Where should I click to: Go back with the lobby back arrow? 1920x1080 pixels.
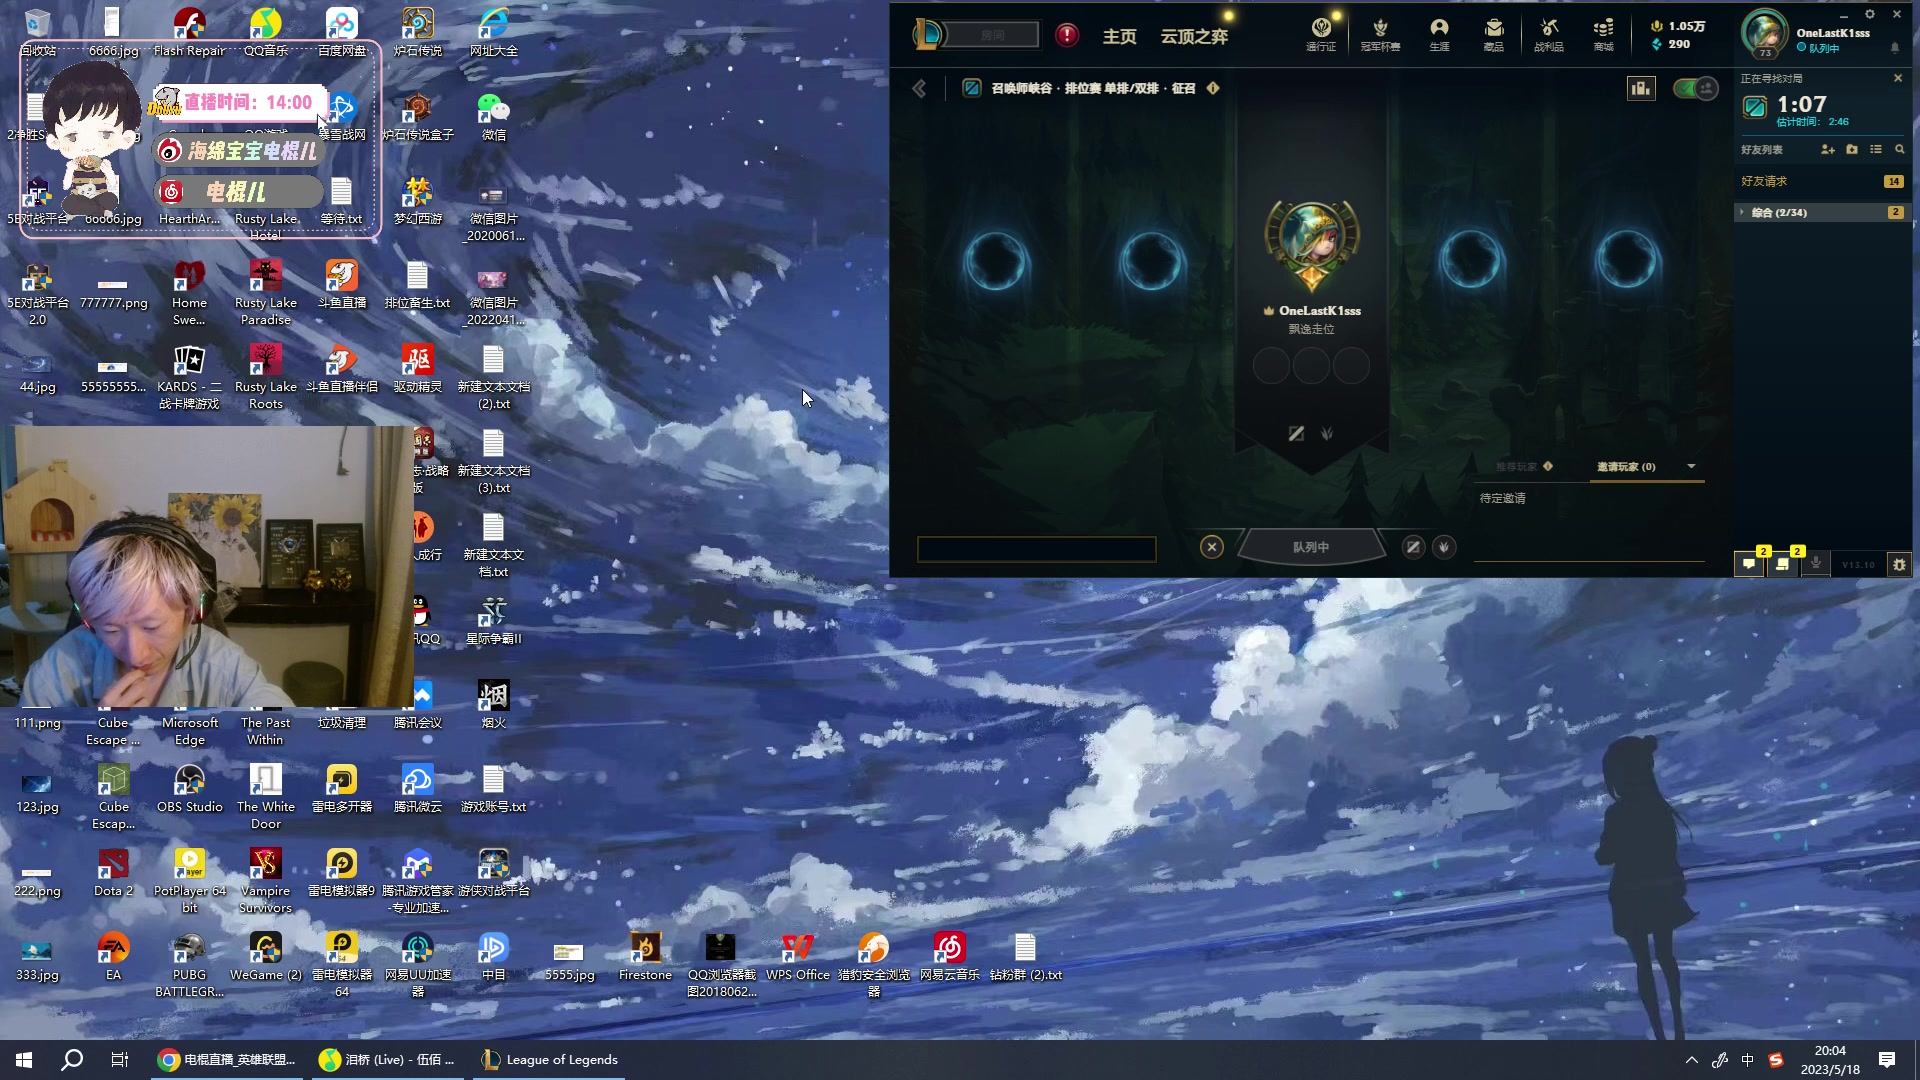click(919, 88)
